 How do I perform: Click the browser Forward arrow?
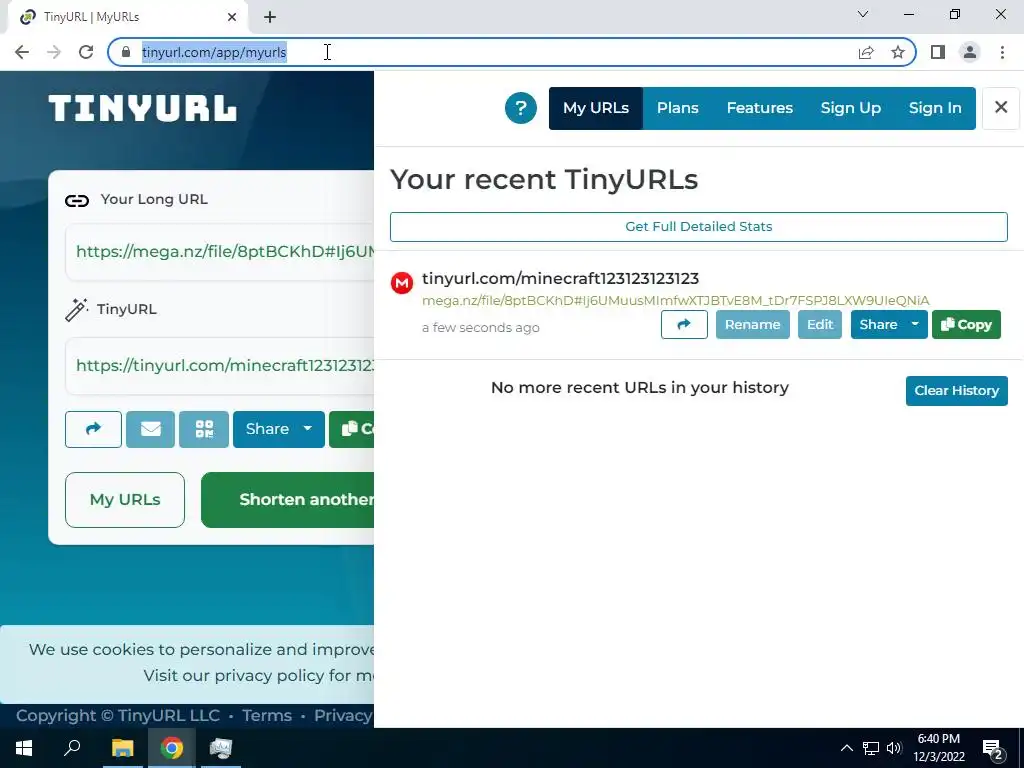54,52
